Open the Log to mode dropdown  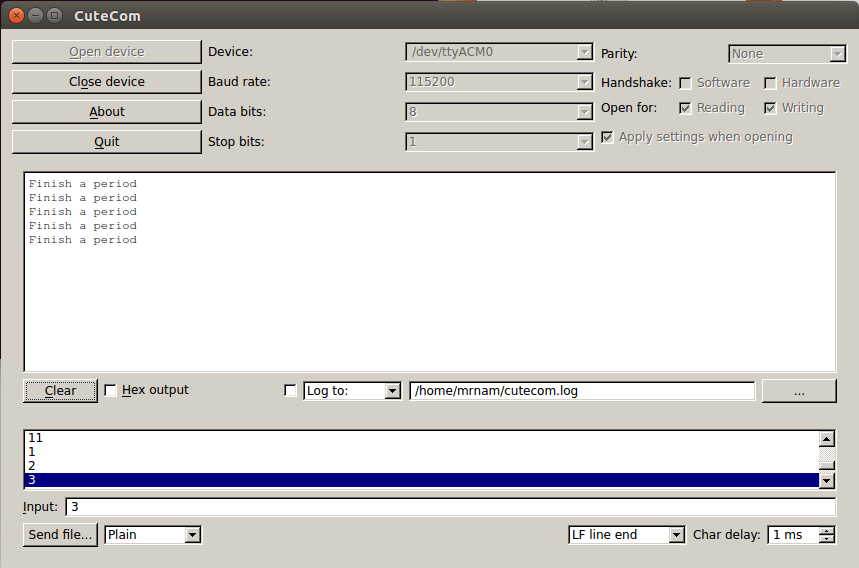tap(352, 391)
